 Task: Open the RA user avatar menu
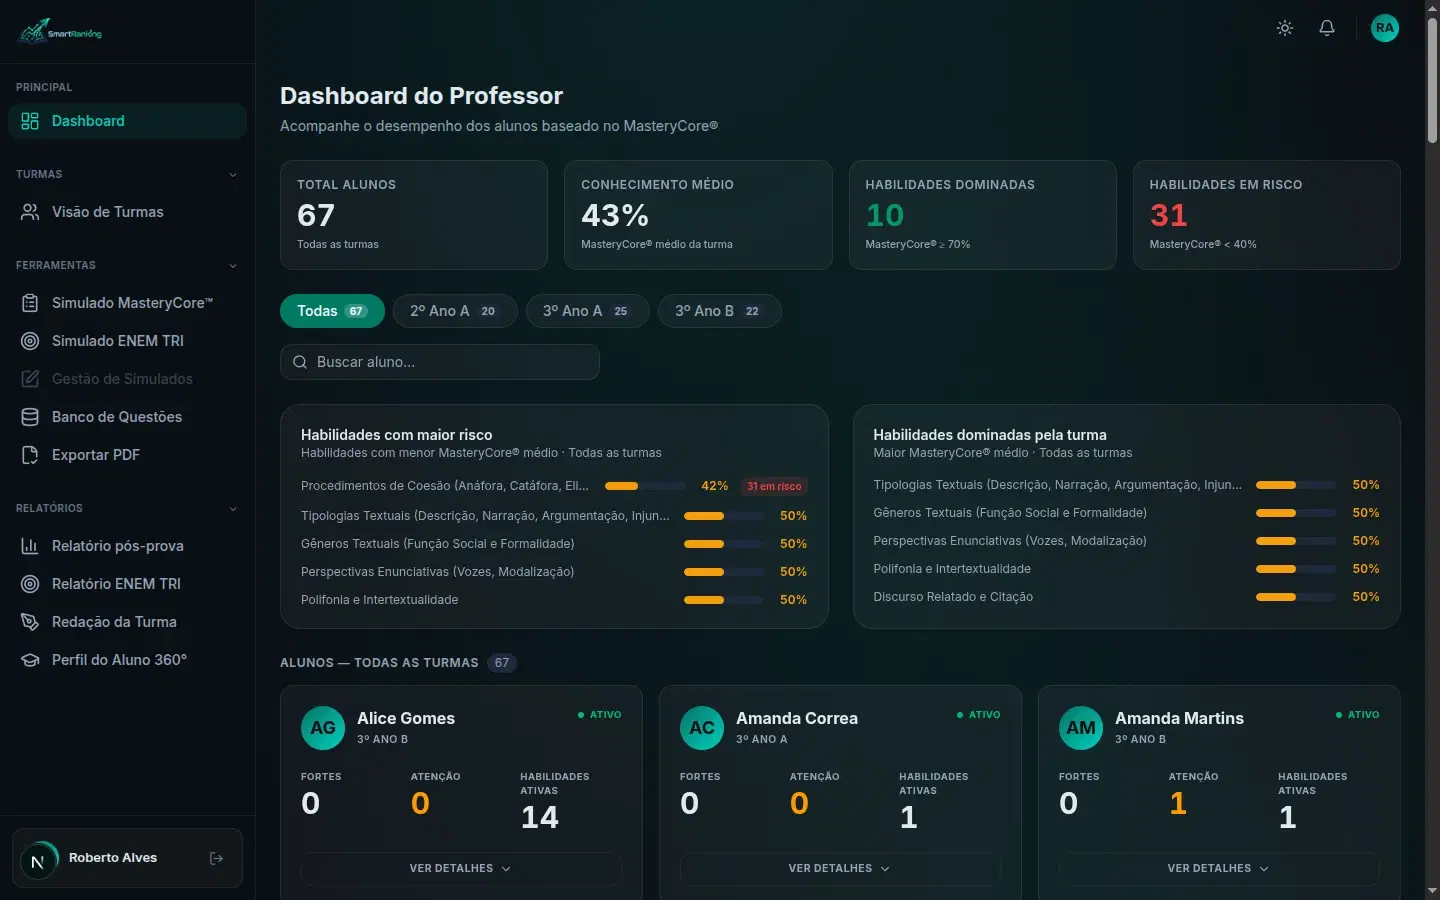(x=1384, y=28)
